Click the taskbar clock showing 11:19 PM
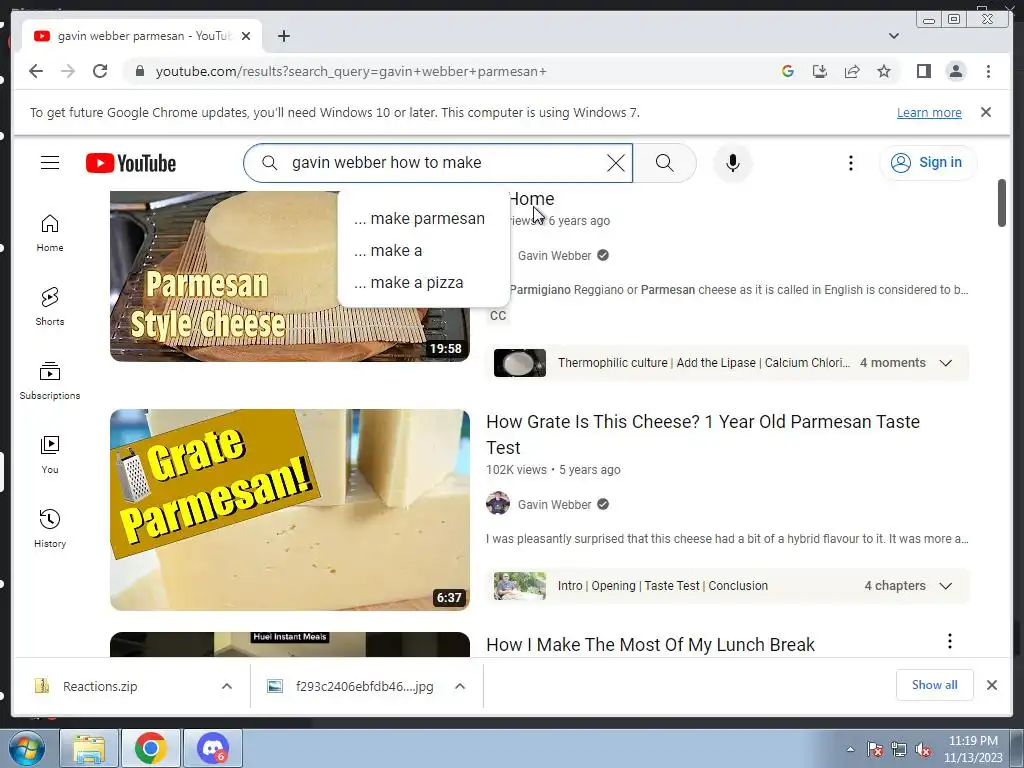The width and height of the screenshot is (1024, 768). [x=973, y=748]
